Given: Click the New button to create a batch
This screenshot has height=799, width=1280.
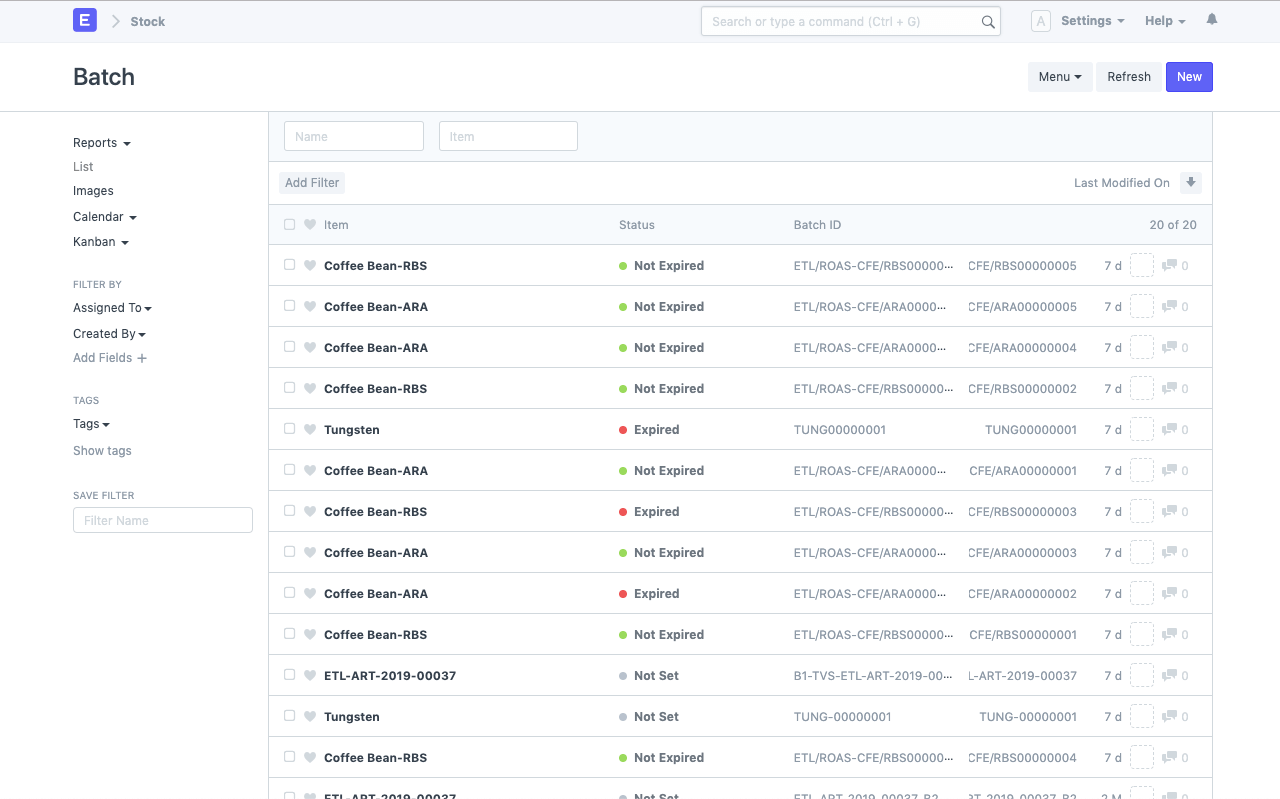Looking at the screenshot, I should coord(1189,76).
